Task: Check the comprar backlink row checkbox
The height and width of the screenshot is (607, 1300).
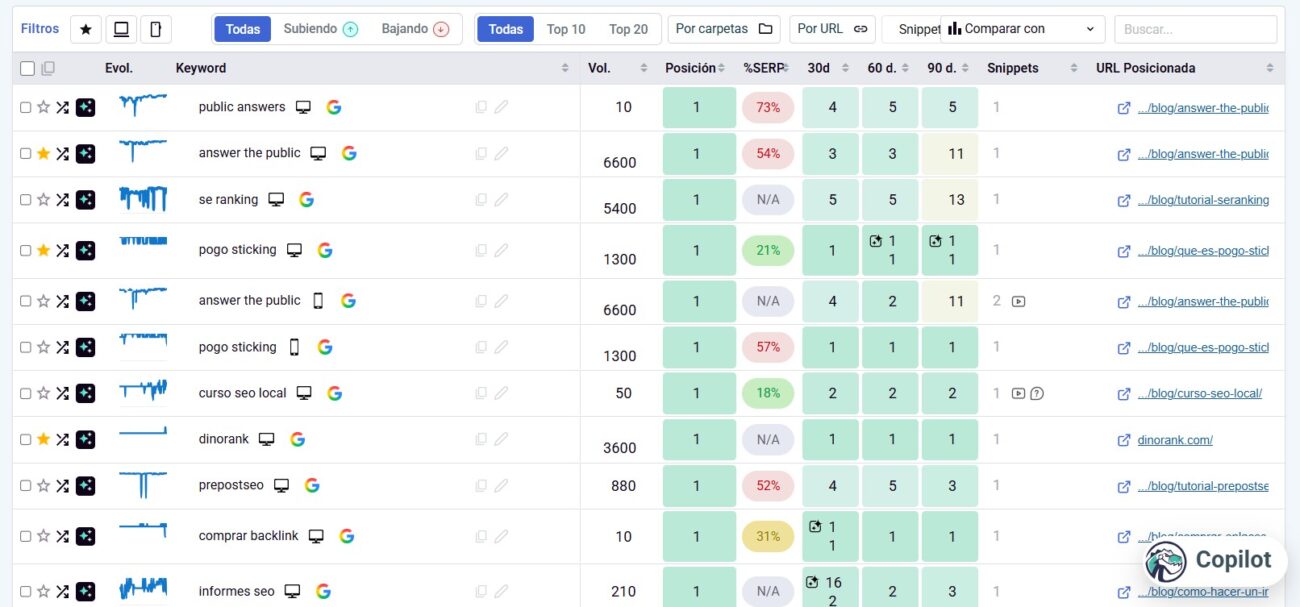Action: (26, 536)
